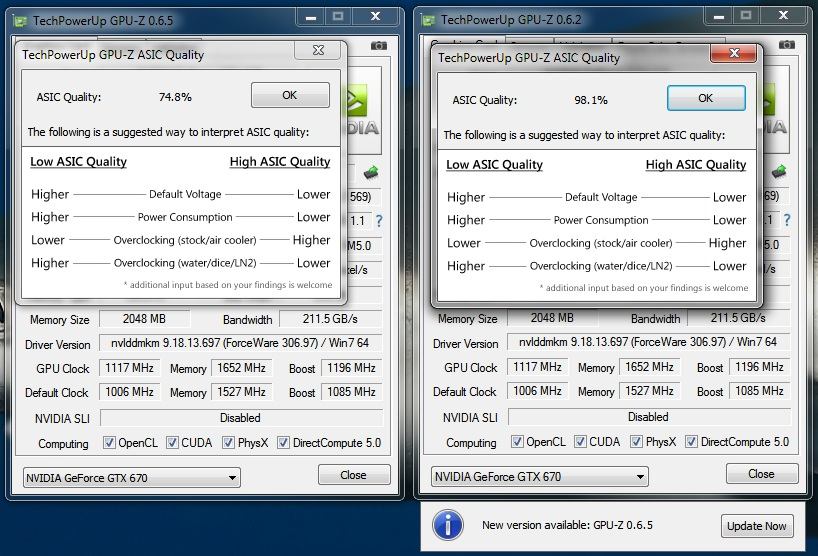Click Bandwidth 211.5 GB/s field in GPU-Z 0.6.2
The width and height of the screenshot is (818, 556).
(x=739, y=318)
